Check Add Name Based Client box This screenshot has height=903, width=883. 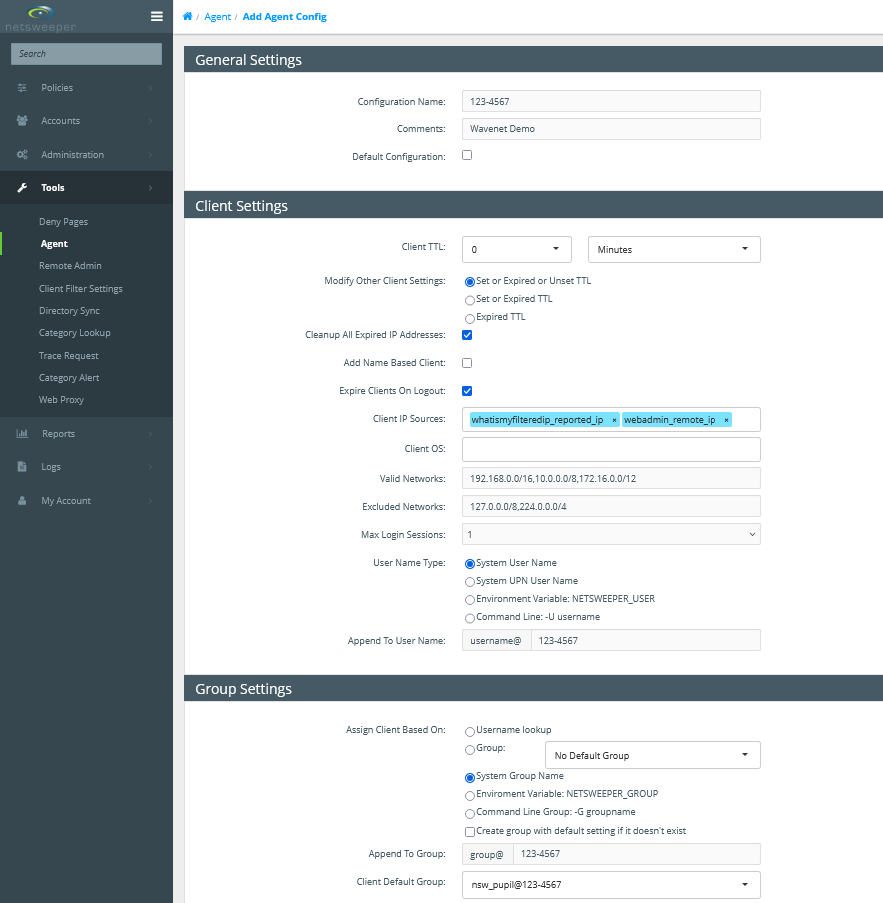[467, 363]
